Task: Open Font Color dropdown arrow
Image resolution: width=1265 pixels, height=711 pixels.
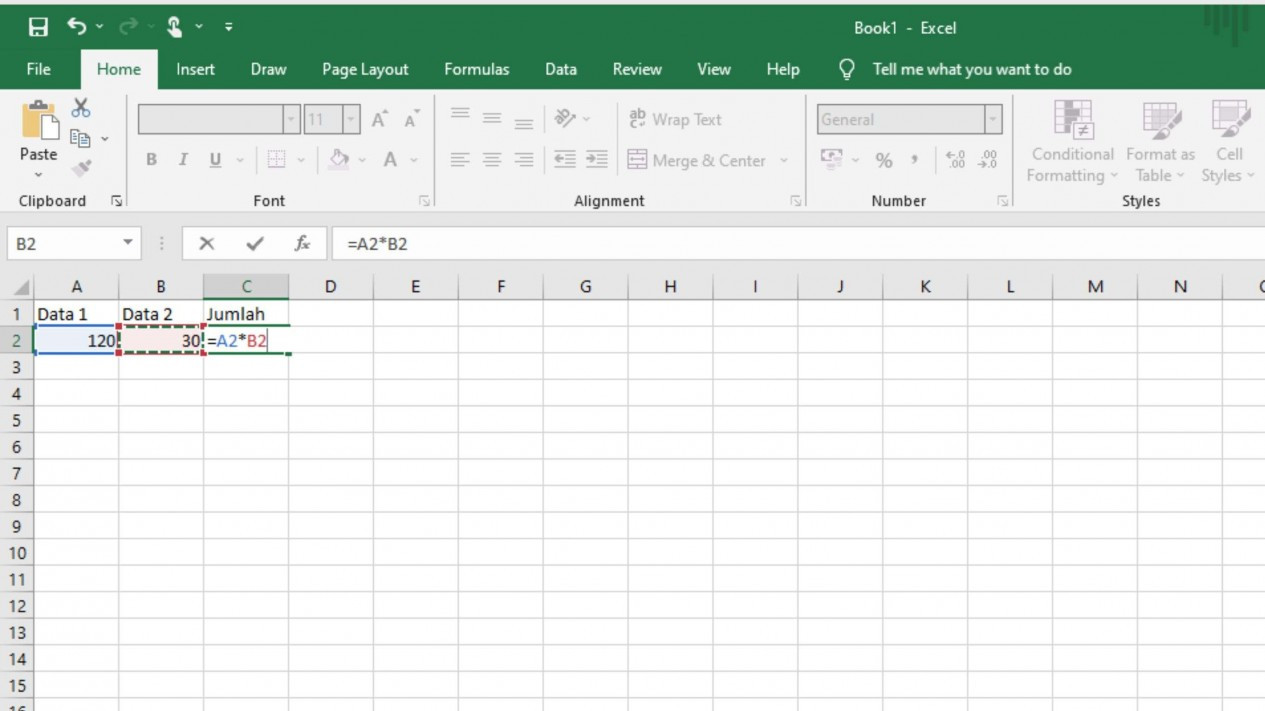Action: tap(414, 160)
